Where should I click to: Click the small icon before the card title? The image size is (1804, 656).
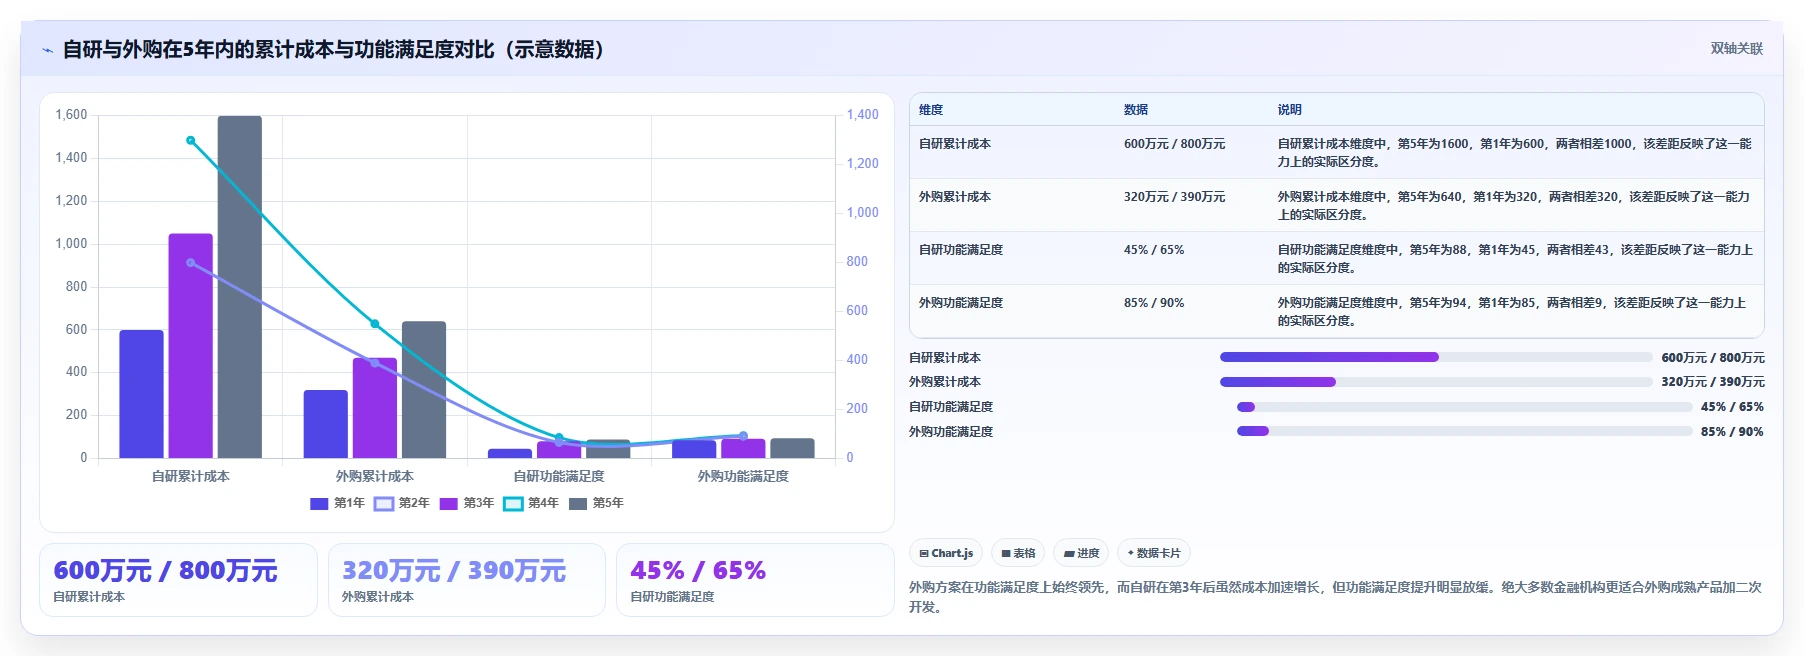click(47, 50)
